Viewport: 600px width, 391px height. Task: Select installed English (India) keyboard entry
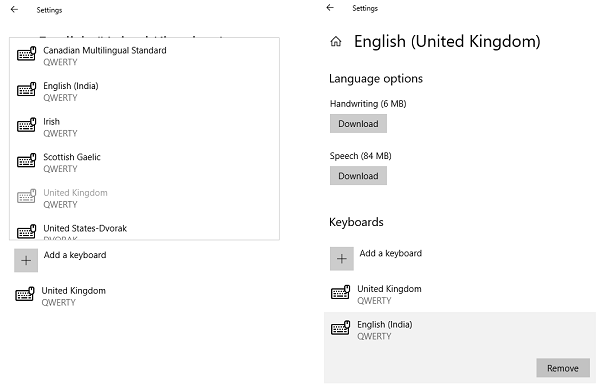(460, 331)
